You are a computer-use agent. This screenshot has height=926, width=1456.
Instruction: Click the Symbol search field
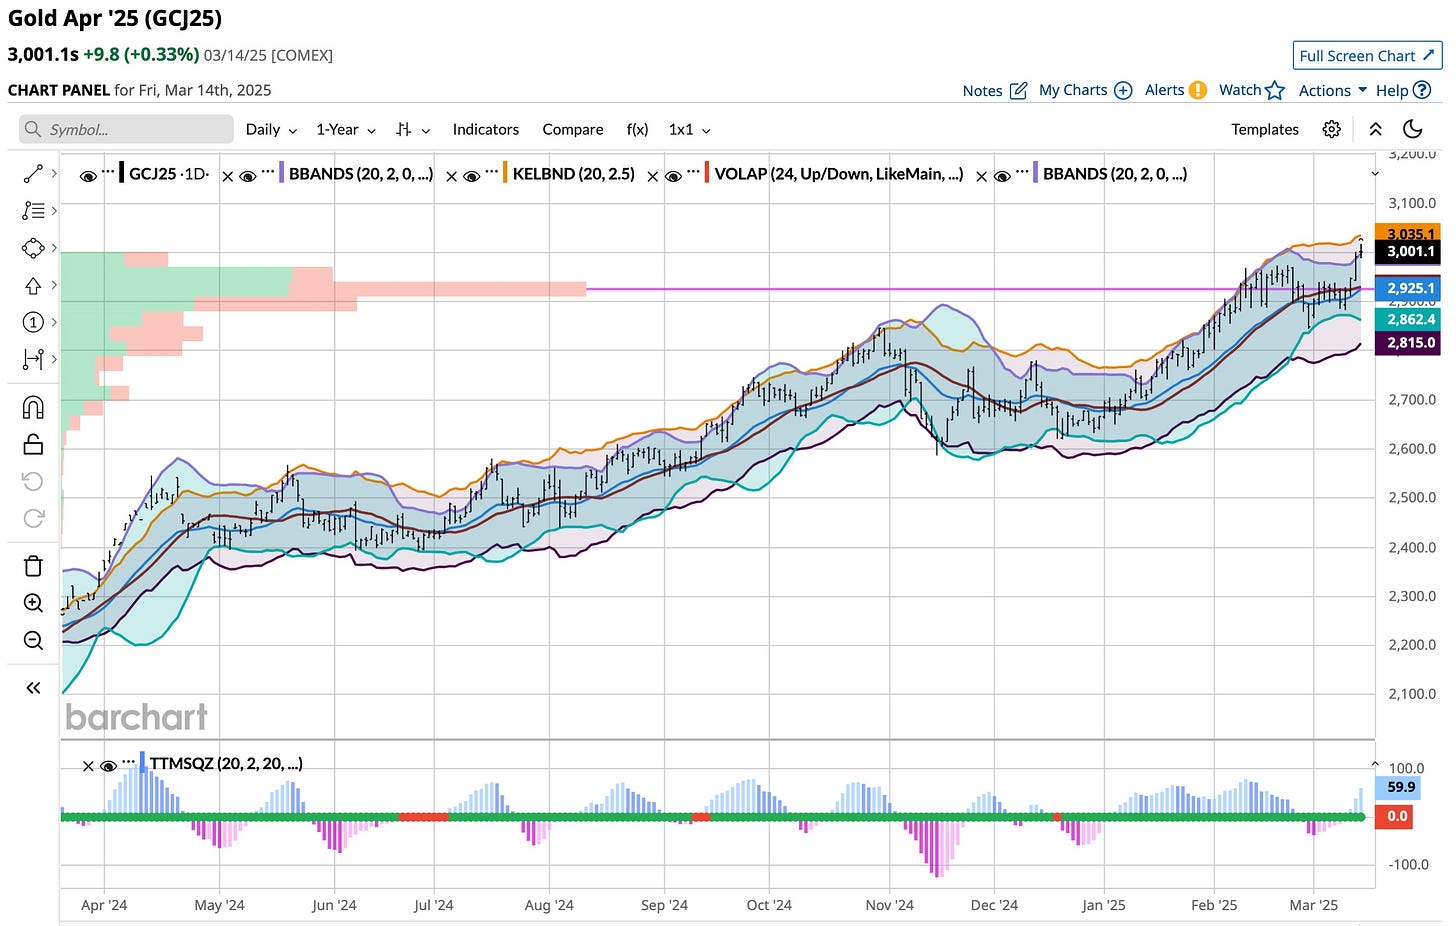pyautogui.click(x=126, y=129)
